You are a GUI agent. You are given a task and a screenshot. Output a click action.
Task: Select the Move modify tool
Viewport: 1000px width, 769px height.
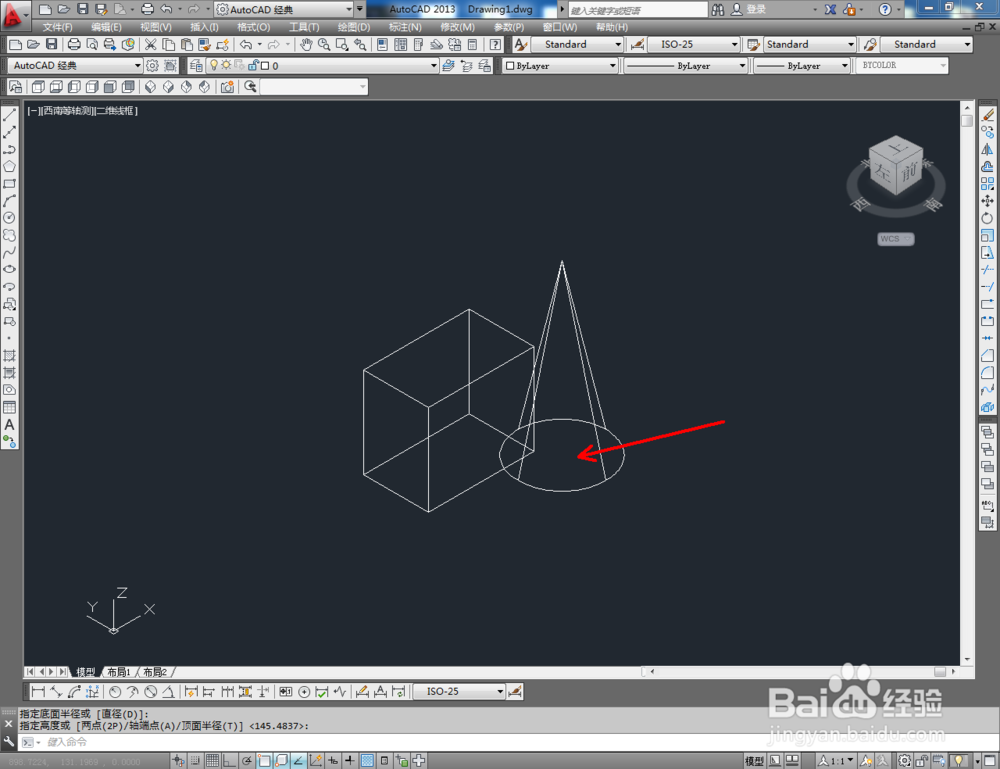point(987,201)
